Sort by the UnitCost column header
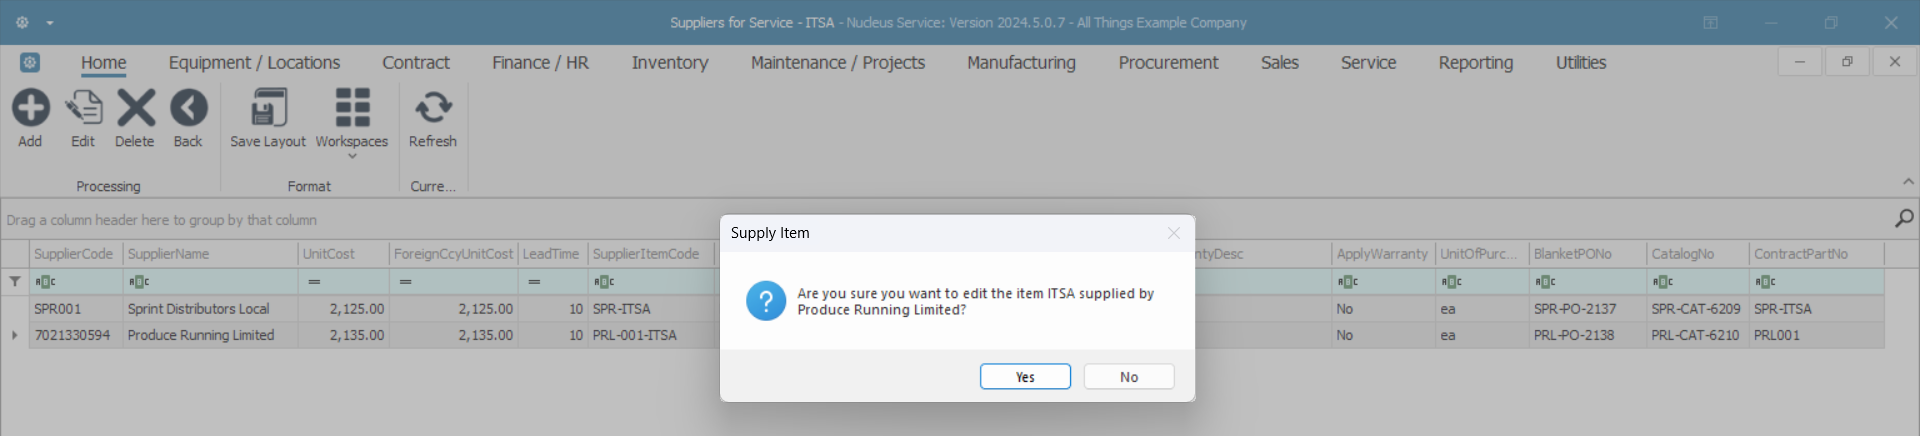Screen dimensions: 1920x436 tap(342, 254)
